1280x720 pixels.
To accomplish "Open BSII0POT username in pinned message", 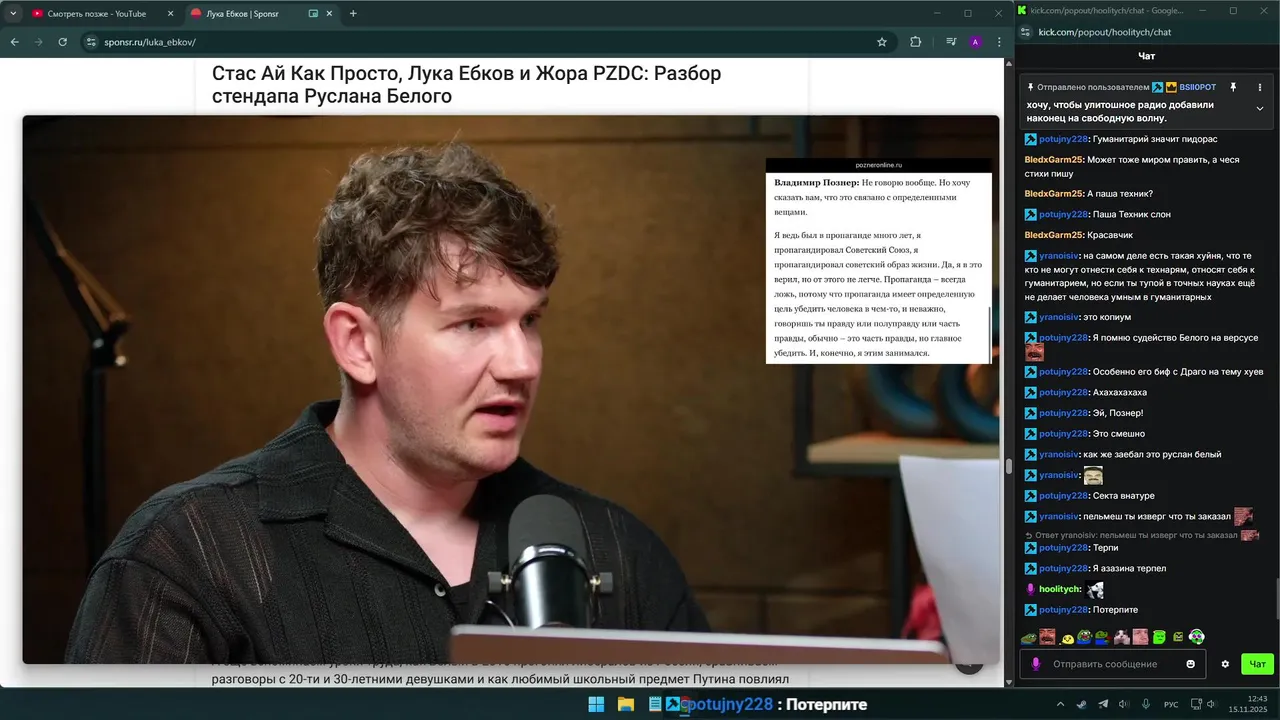I will (1198, 87).
